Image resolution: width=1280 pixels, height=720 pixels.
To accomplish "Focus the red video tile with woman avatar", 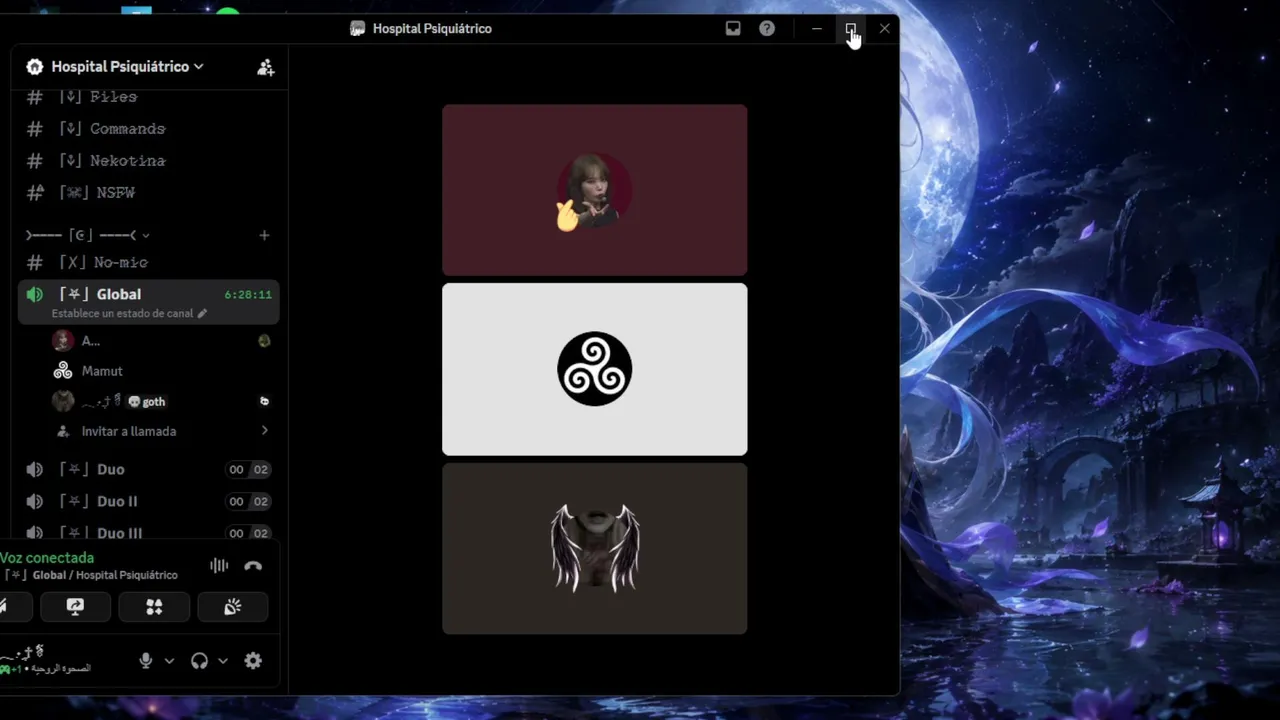I will pyautogui.click(x=595, y=190).
